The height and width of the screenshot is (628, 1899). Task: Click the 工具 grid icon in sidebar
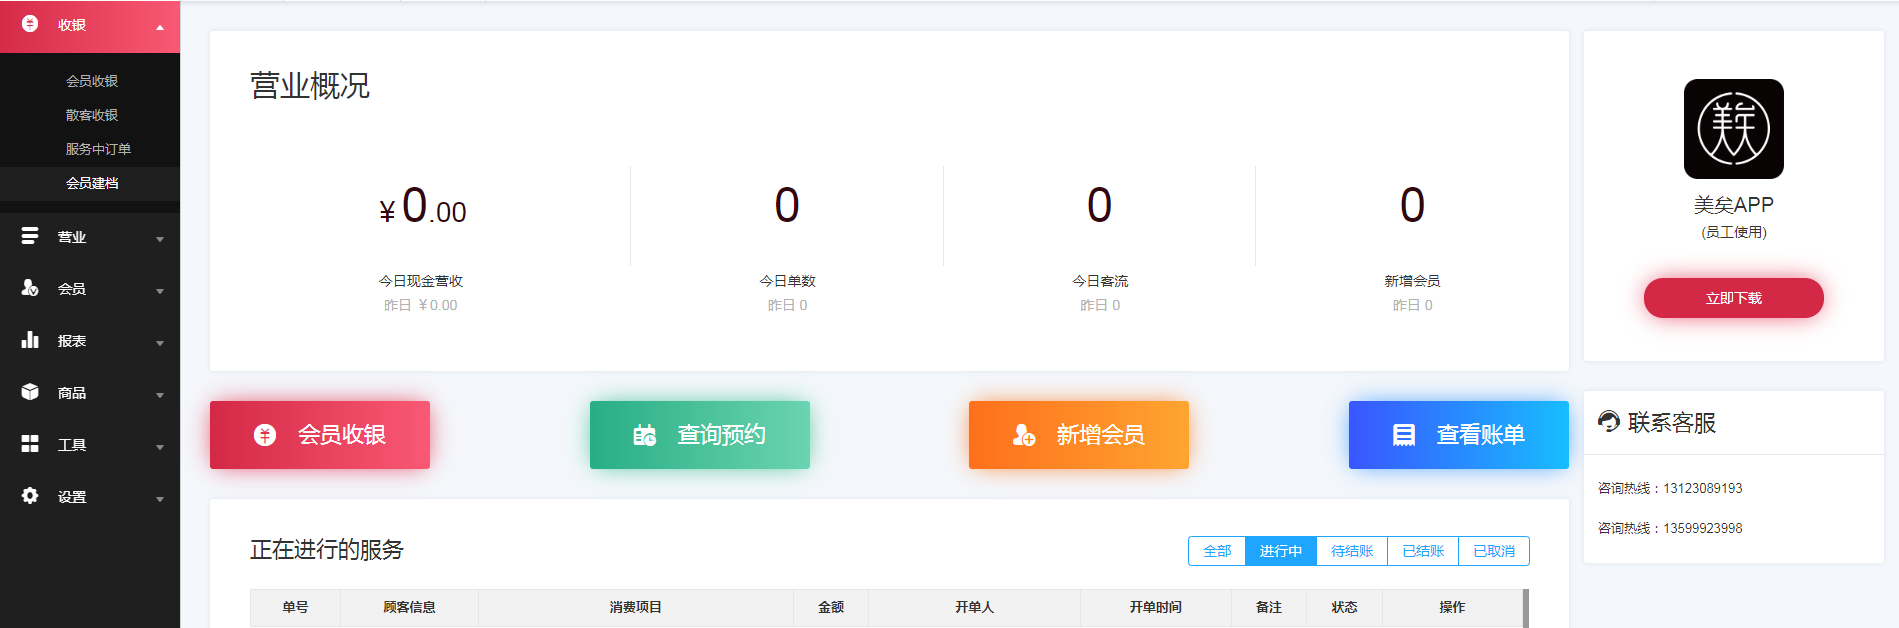(x=30, y=443)
